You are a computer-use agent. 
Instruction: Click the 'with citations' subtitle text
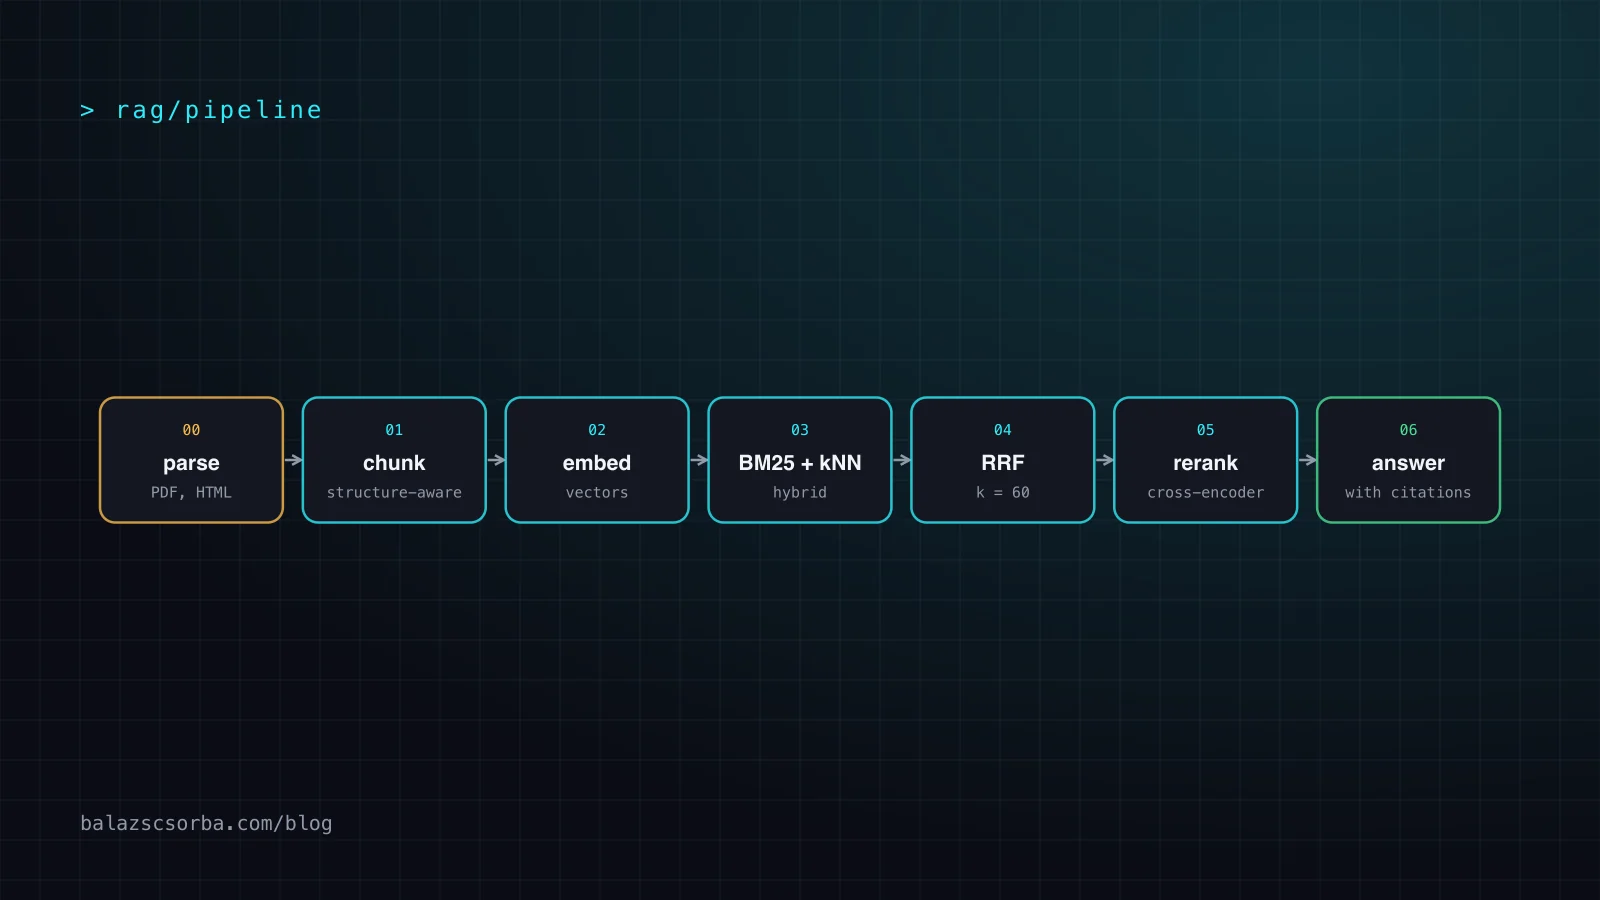[x=1408, y=492]
